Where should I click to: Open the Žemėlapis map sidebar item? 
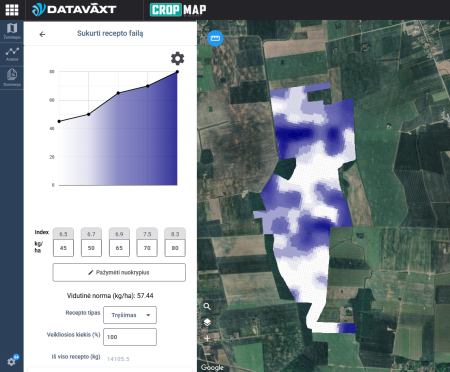[x=12, y=31]
